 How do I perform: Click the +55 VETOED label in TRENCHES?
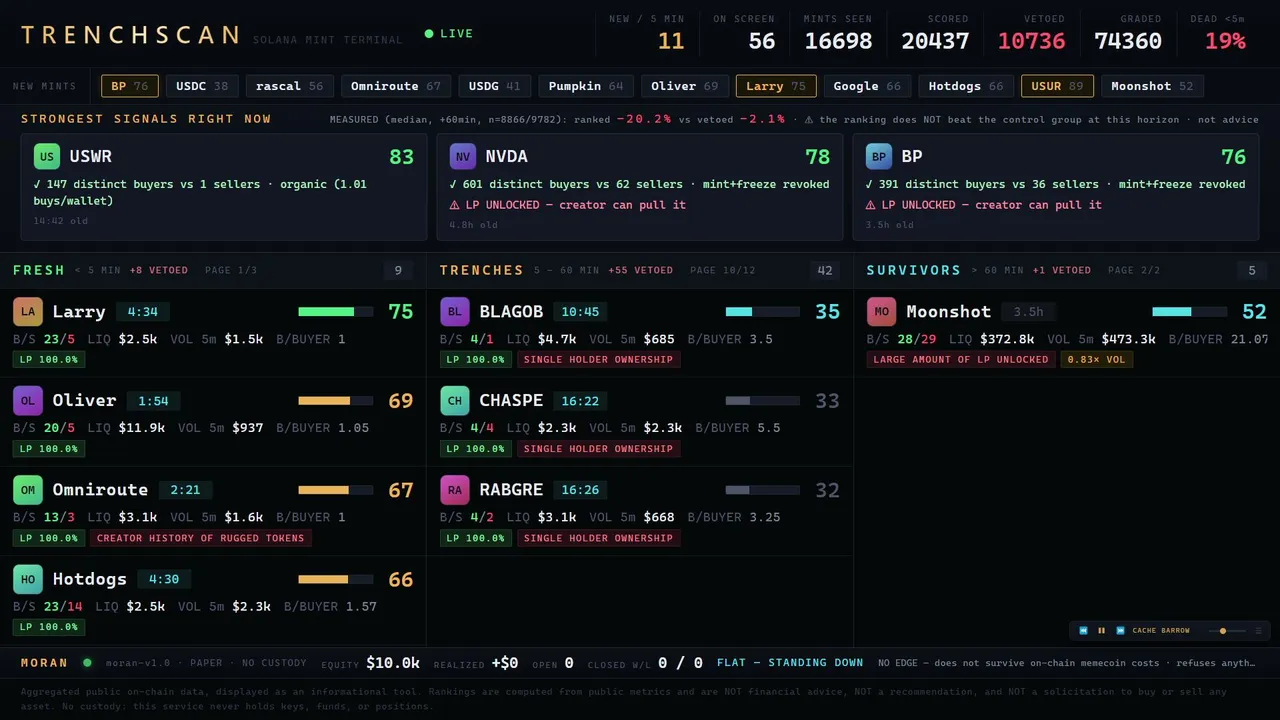pos(640,270)
